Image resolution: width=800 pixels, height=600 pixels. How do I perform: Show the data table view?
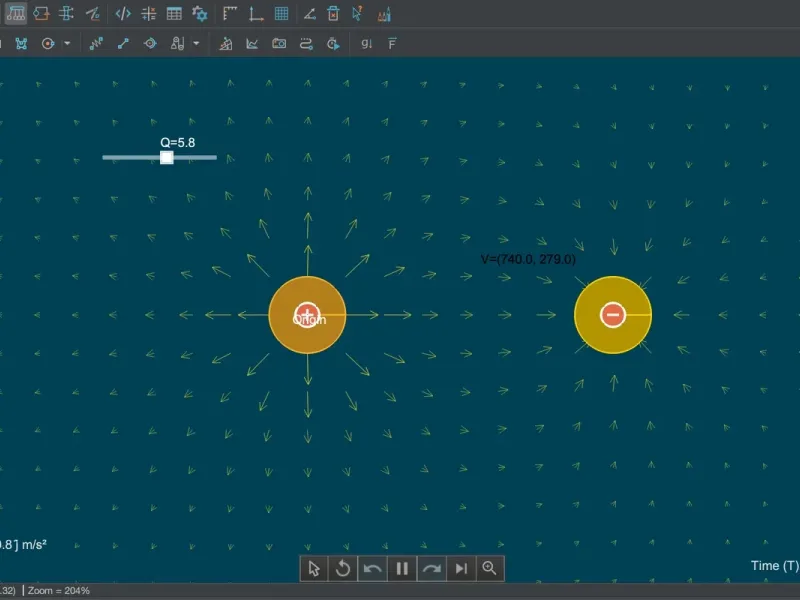[x=174, y=14]
